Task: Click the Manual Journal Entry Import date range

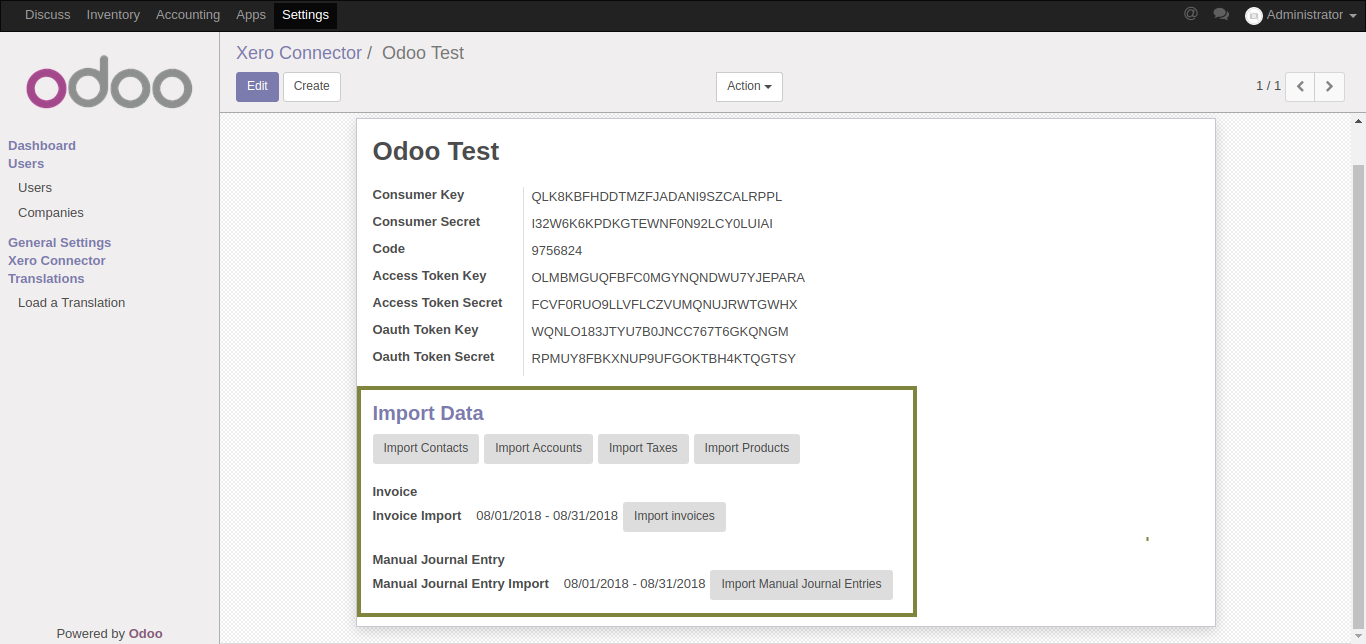Action: tap(635, 584)
